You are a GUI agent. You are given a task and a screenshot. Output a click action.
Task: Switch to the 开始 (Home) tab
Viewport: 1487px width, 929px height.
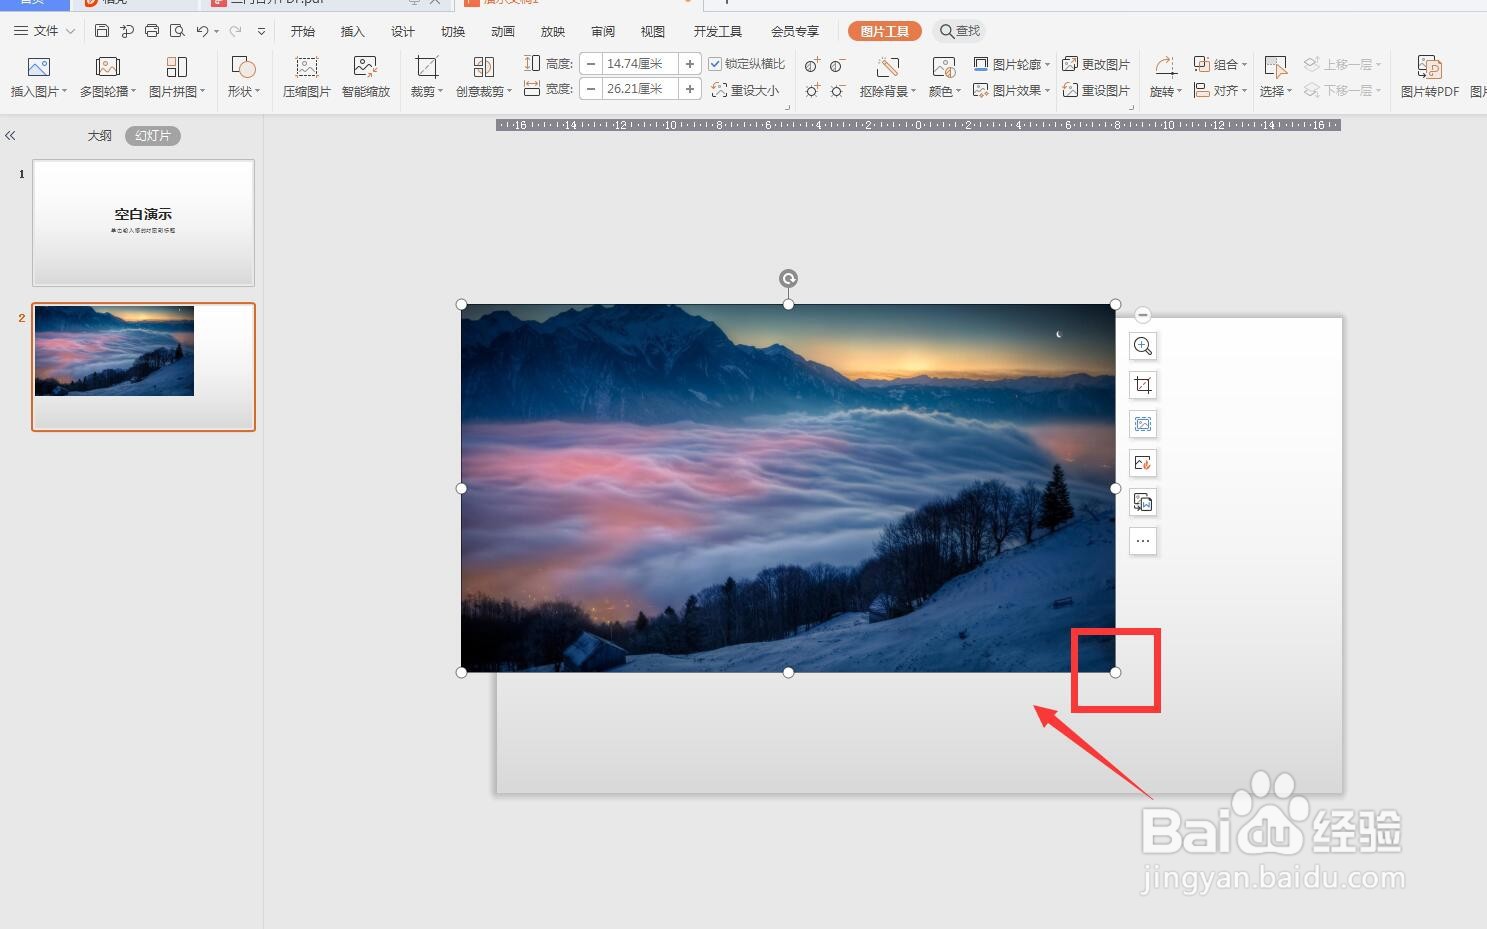[x=303, y=32]
